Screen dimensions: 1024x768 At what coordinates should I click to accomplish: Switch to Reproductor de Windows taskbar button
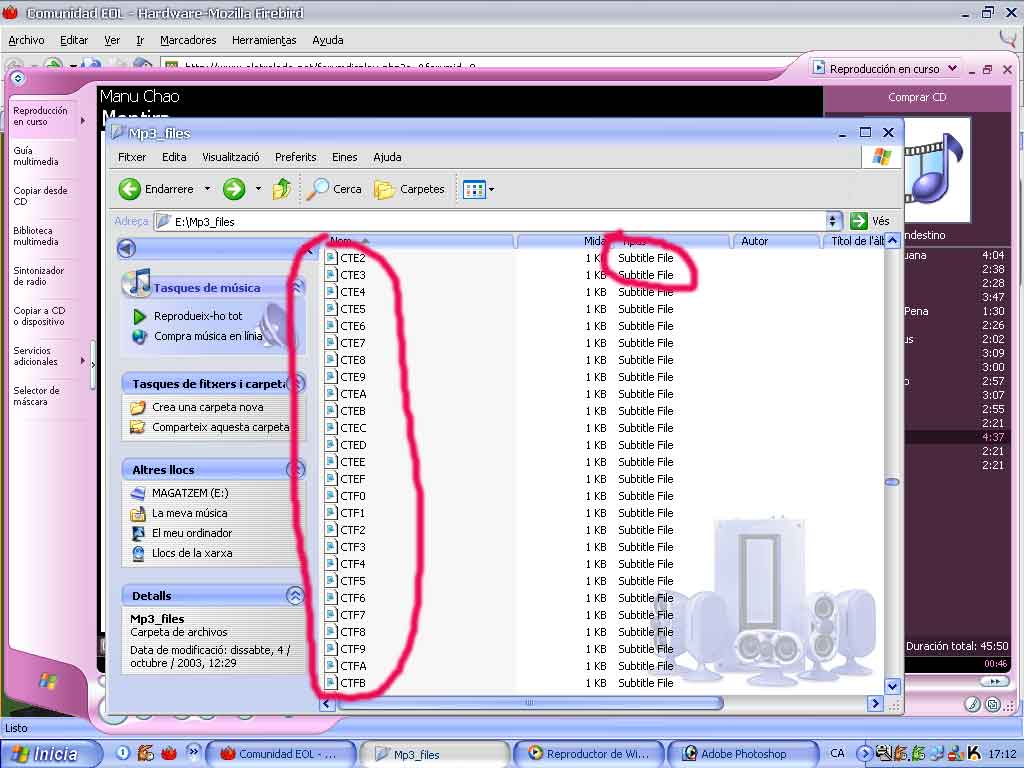tap(589, 754)
